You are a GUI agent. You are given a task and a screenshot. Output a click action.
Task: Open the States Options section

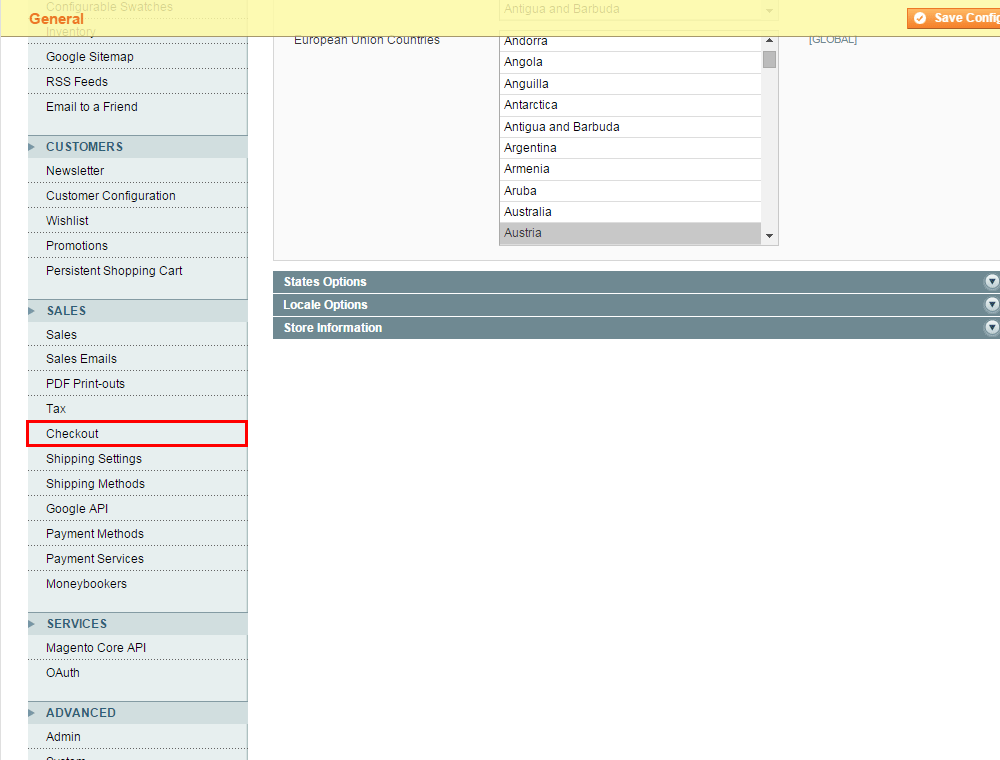[x=636, y=282]
